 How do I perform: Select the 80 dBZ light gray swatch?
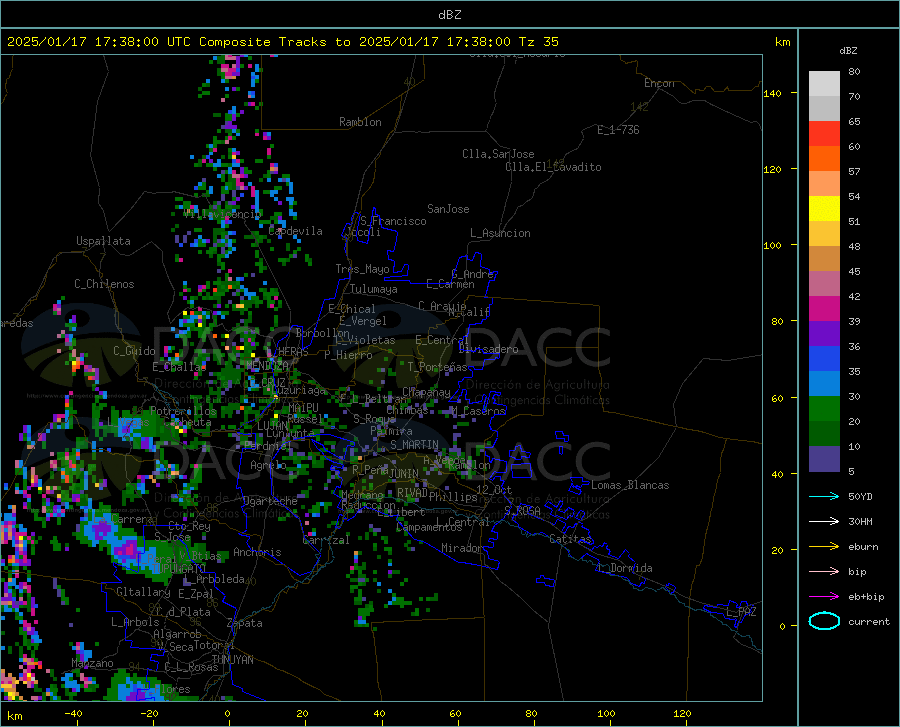(x=824, y=84)
